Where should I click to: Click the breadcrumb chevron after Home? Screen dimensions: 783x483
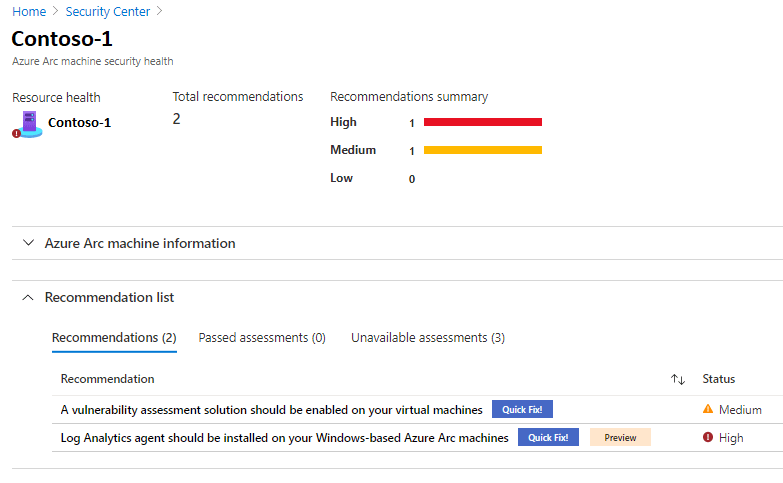pyautogui.click(x=55, y=11)
